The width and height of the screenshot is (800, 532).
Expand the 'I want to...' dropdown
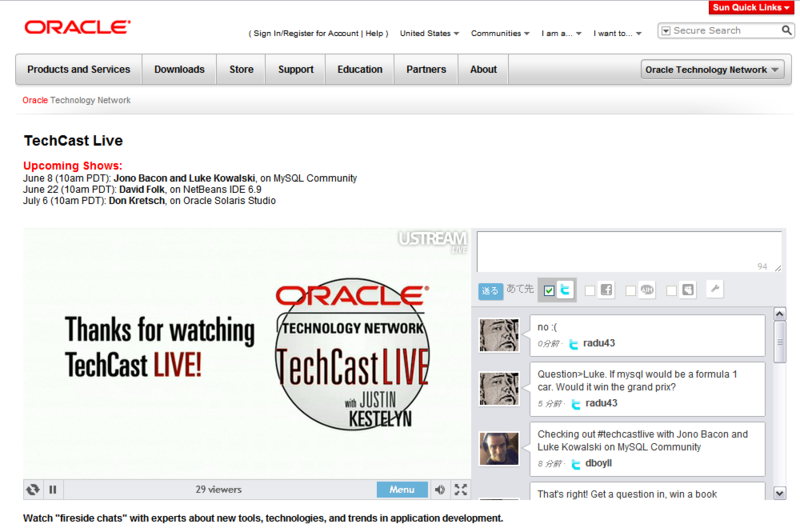pyautogui.click(x=617, y=33)
